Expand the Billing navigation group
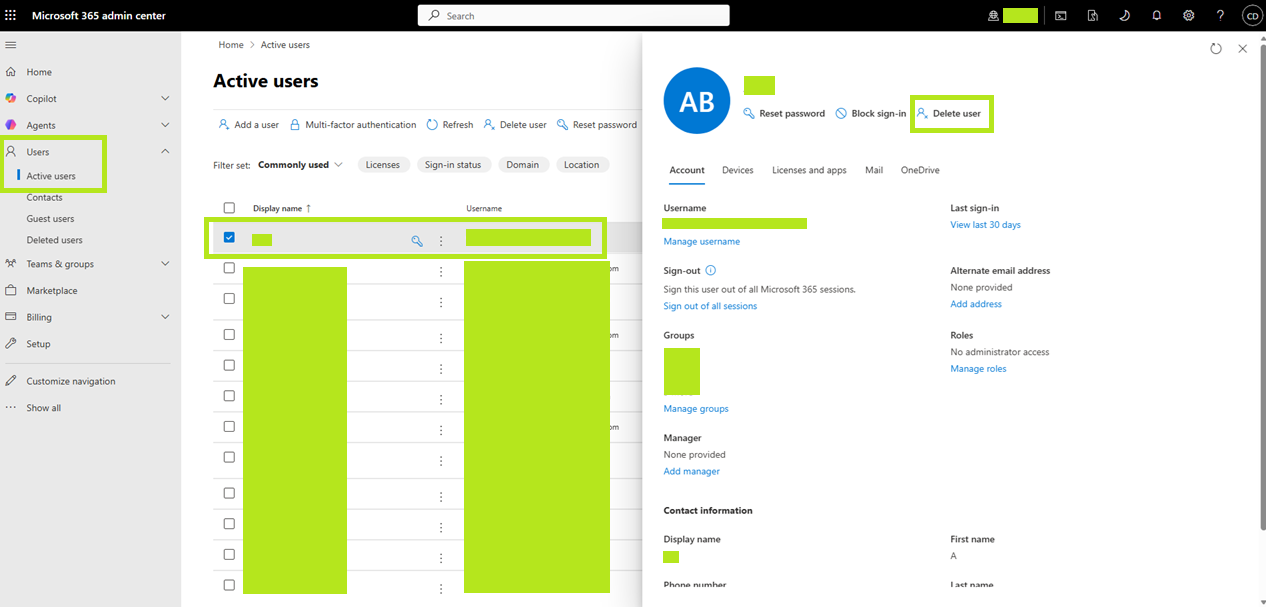This screenshot has width=1266, height=607. pyautogui.click(x=165, y=317)
